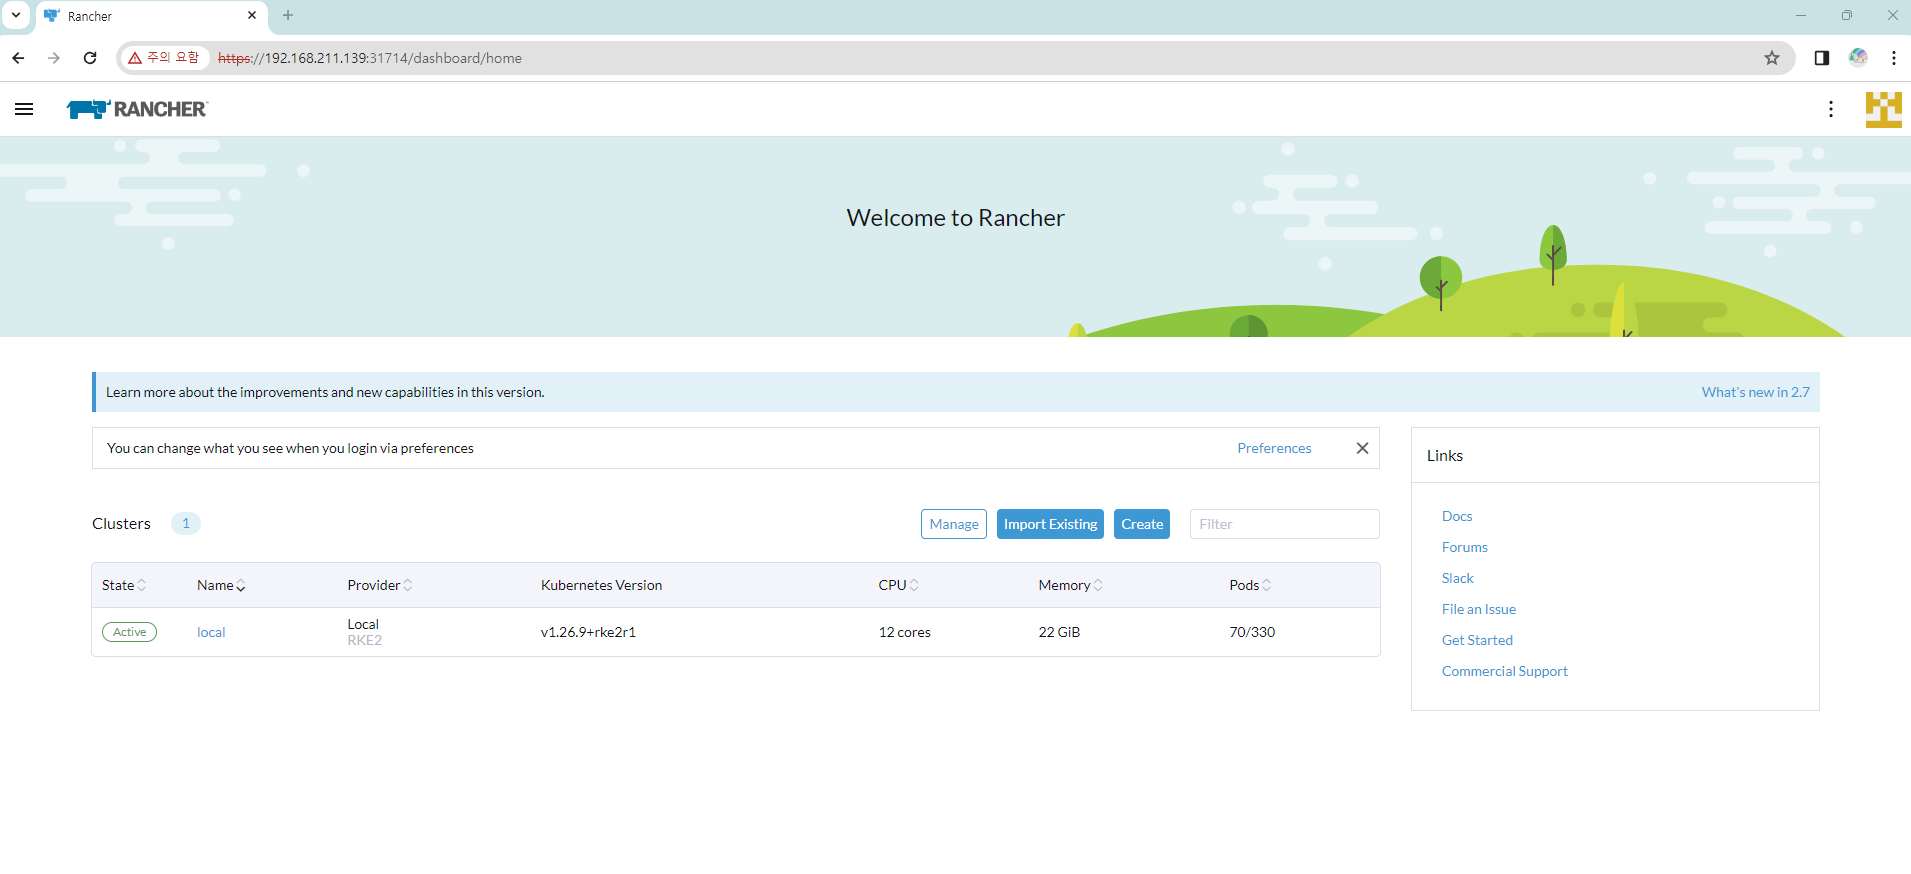The height and width of the screenshot is (874, 1911).
Task: Dismiss the preferences notice with the X
Action: click(x=1362, y=448)
